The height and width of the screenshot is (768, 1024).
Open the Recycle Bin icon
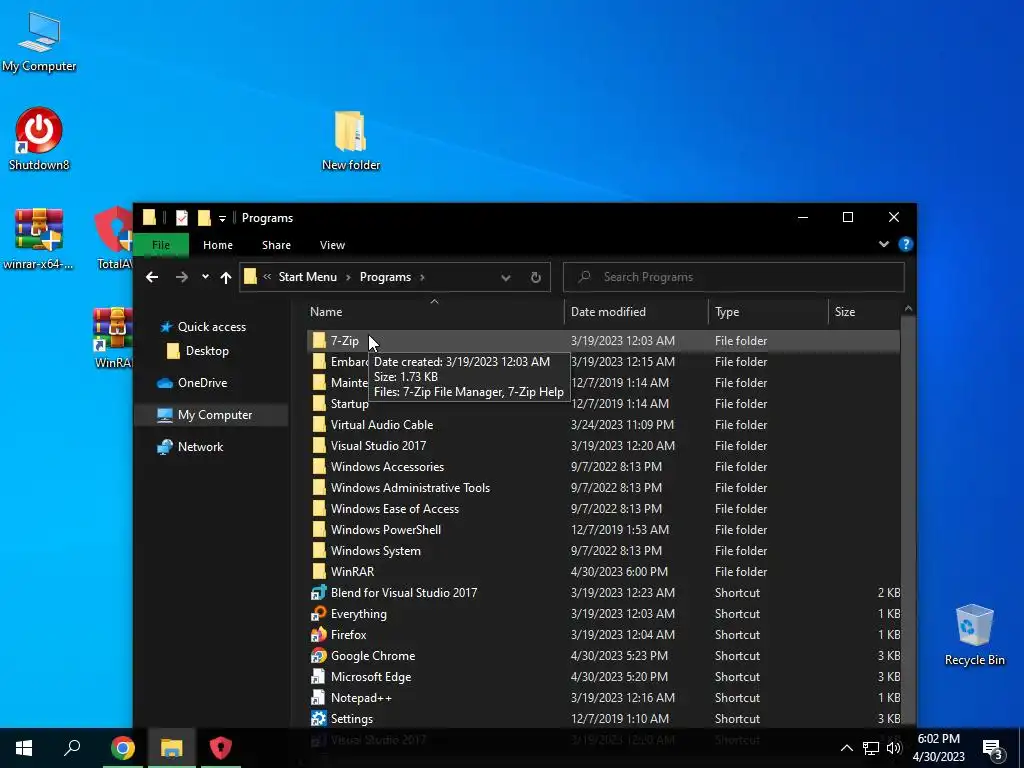pyautogui.click(x=974, y=635)
